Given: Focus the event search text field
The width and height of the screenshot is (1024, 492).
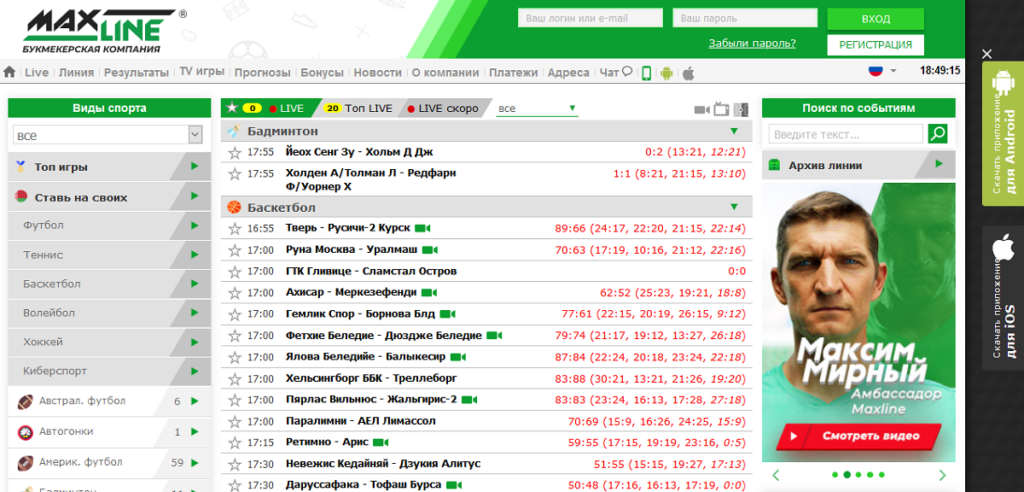Looking at the screenshot, I should tap(846, 135).
